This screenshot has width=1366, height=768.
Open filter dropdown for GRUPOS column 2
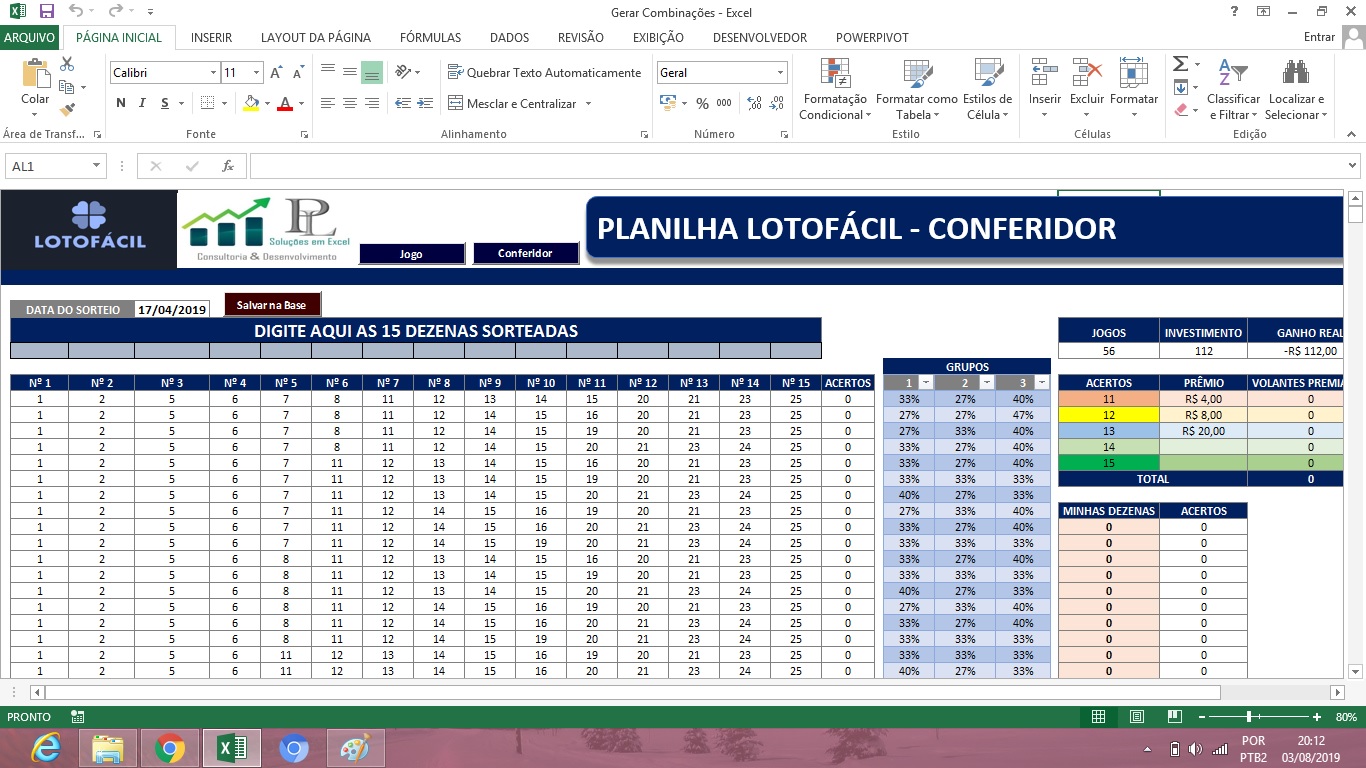(987, 382)
